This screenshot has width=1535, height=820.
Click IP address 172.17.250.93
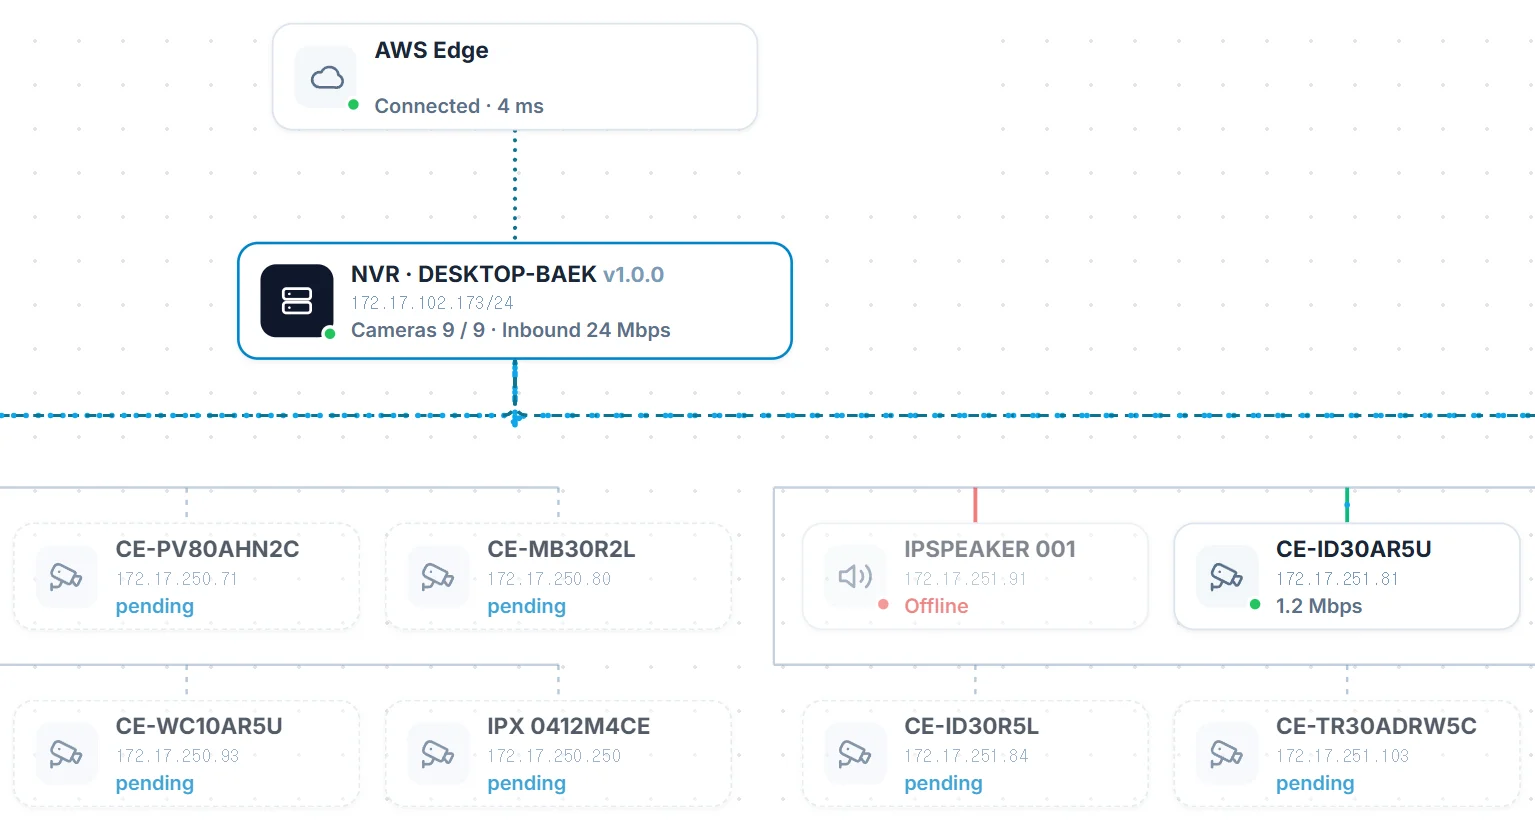point(178,756)
